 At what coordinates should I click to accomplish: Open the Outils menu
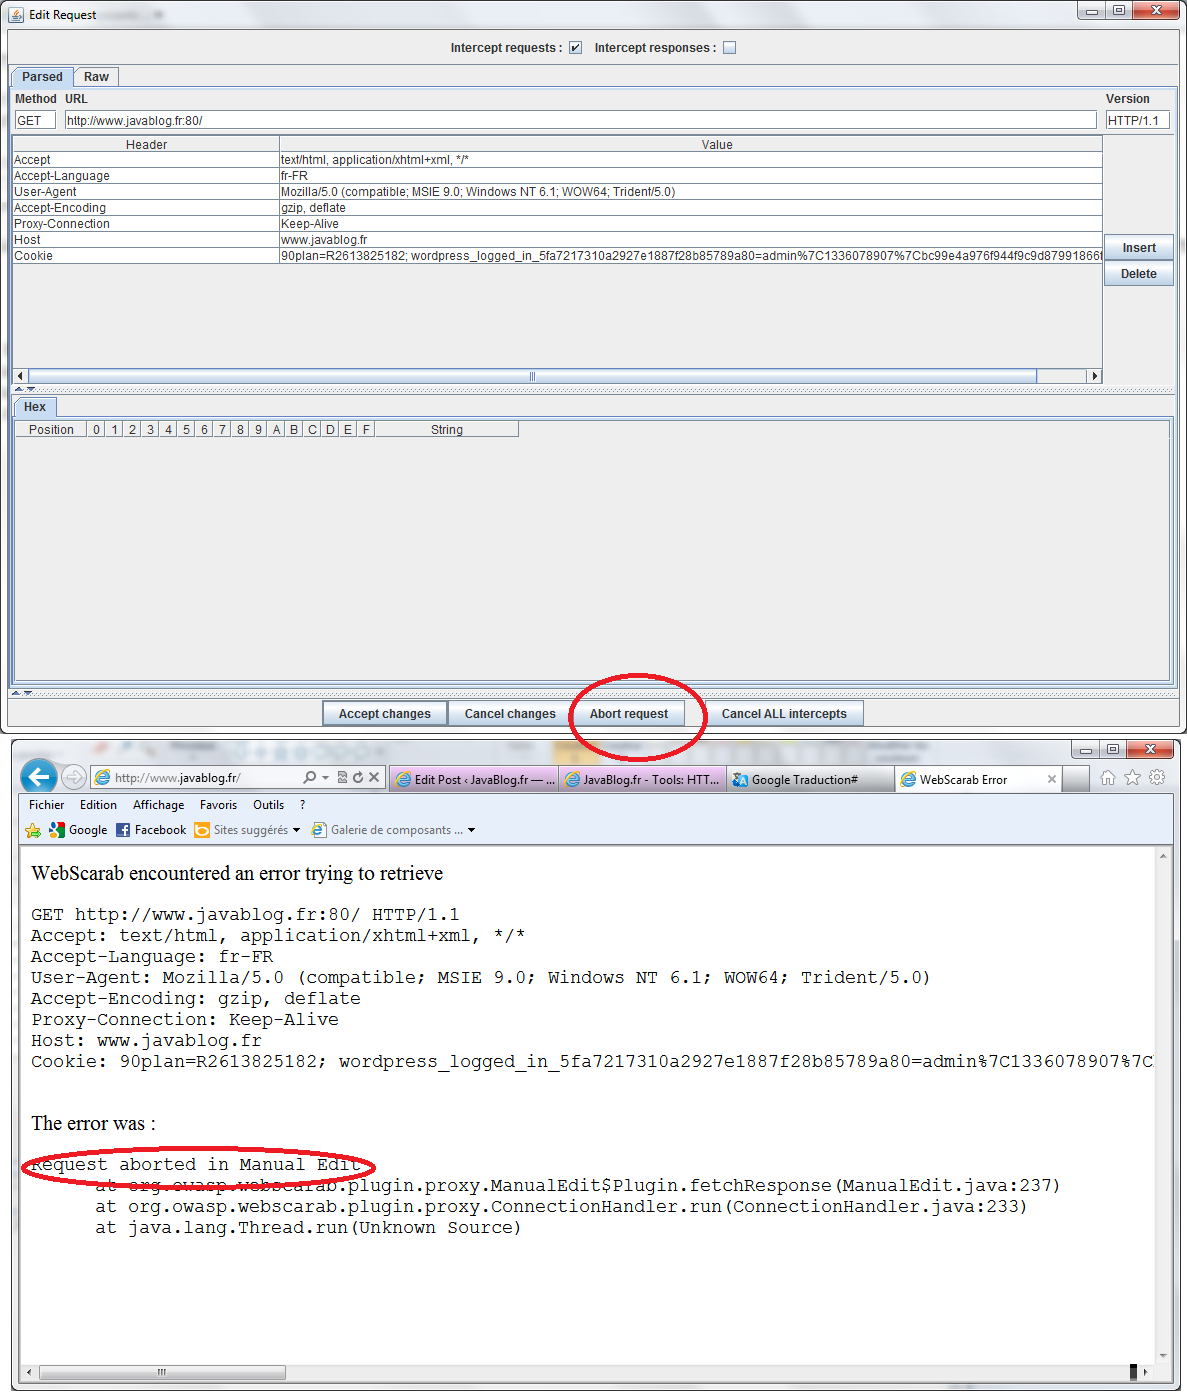[x=268, y=805]
